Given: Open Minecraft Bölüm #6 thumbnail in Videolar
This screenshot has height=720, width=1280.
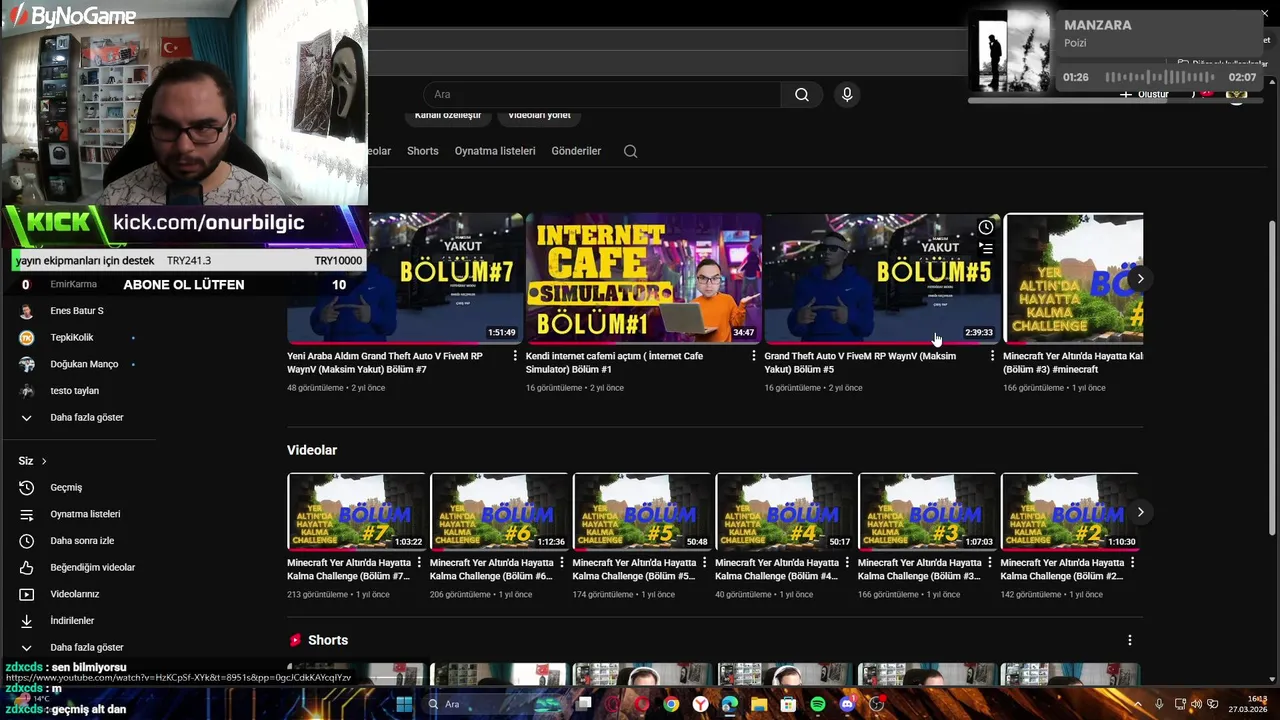Looking at the screenshot, I should tap(499, 512).
